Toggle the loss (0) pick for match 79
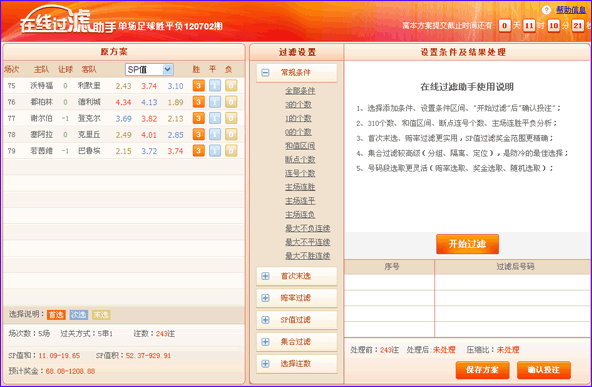Viewport: 592px width, 387px height. coord(231,151)
